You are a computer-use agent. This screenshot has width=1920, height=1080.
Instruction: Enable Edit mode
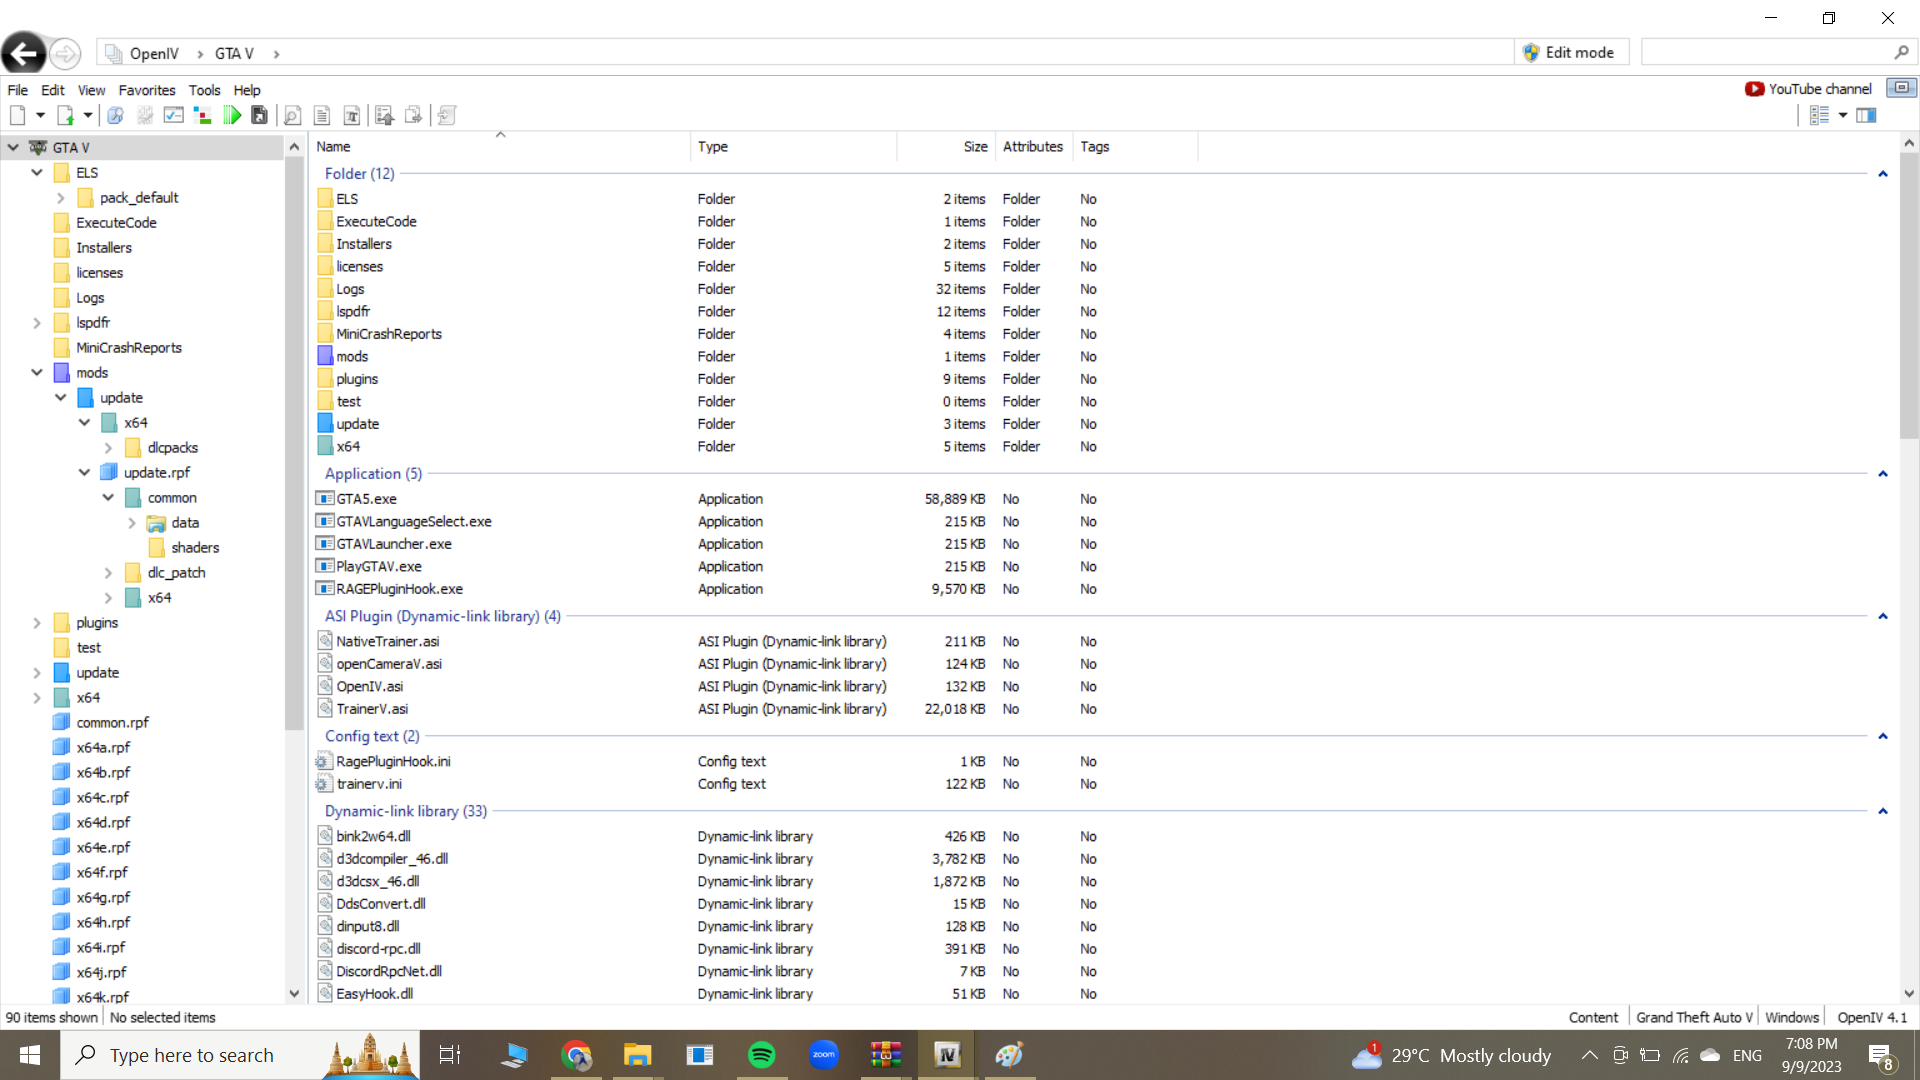pos(1570,53)
